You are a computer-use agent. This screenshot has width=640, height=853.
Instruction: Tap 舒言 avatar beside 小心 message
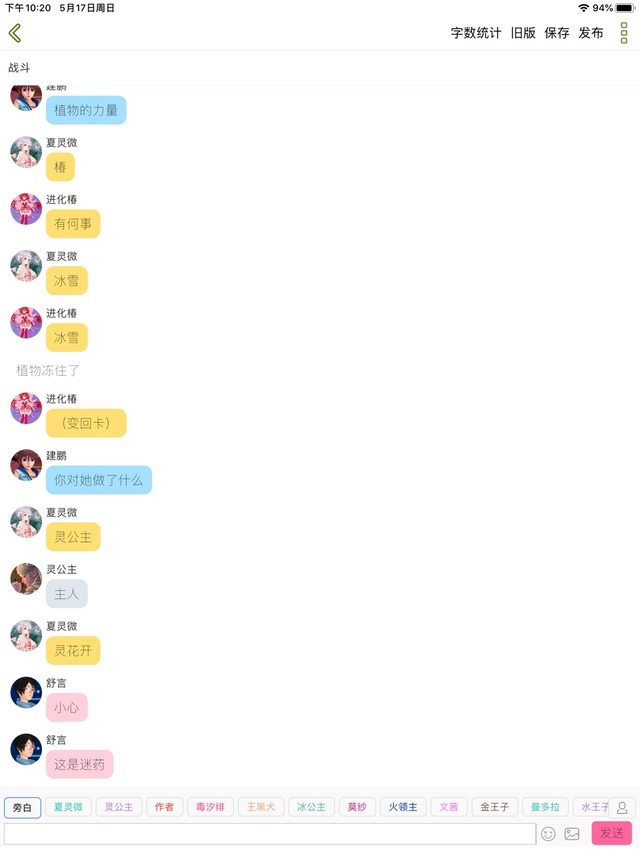pyautogui.click(x=26, y=693)
